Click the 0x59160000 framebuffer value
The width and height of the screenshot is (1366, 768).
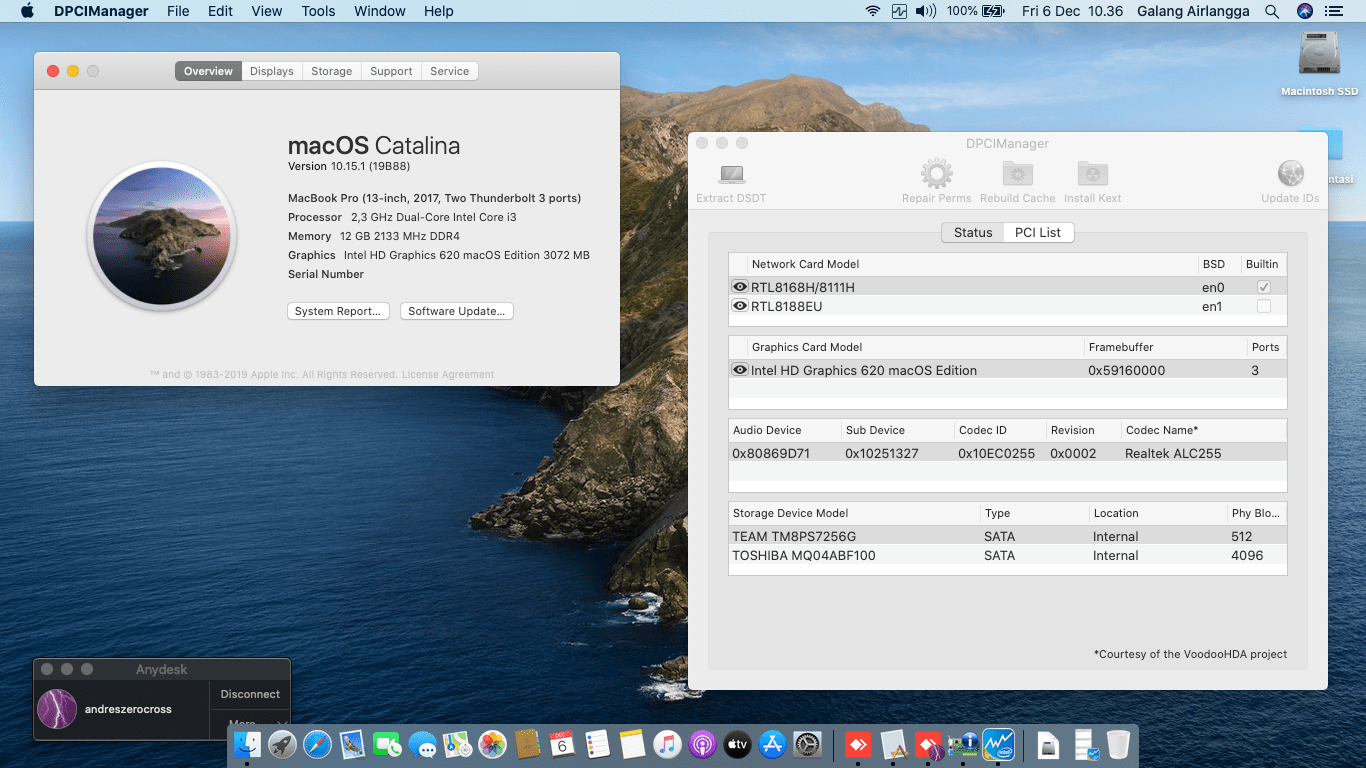[1126, 370]
